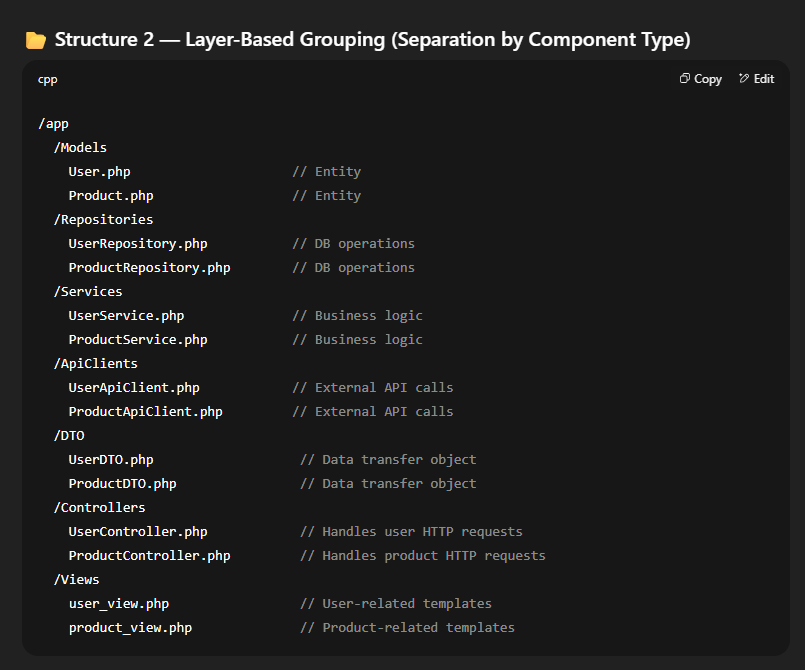
Task: Click the /Repositories folder entry
Action: (103, 219)
